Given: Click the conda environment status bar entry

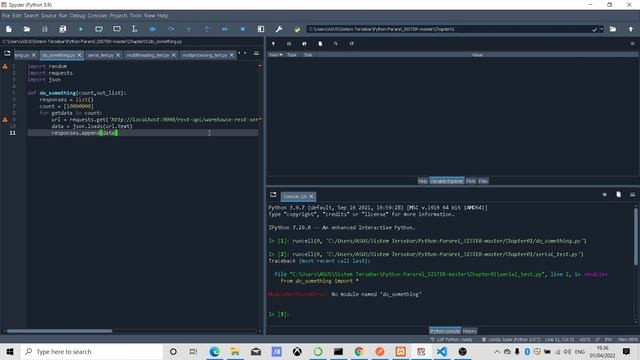Looking at the screenshot, I should [x=511, y=339].
